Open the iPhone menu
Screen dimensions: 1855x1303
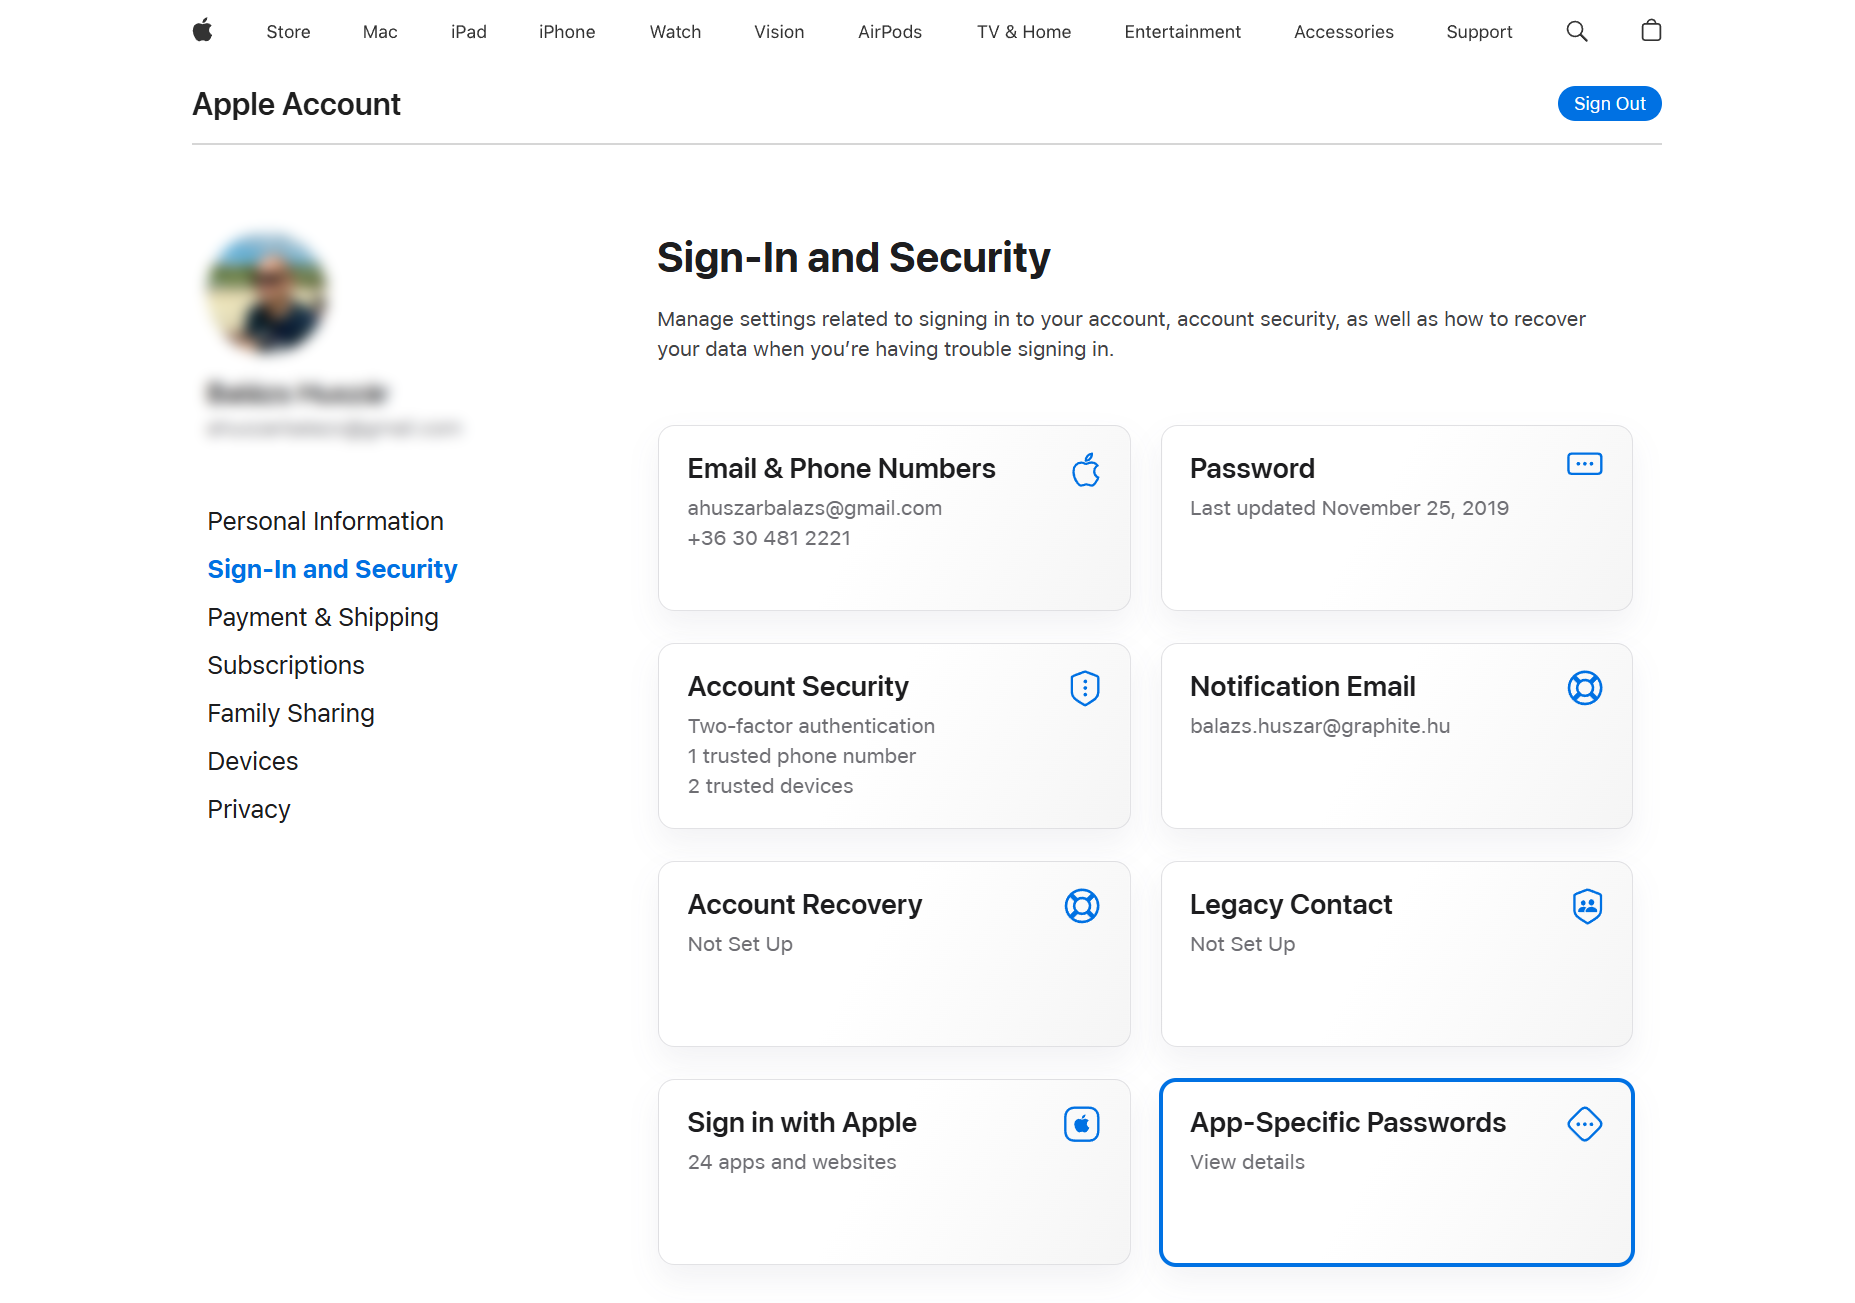[567, 32]
